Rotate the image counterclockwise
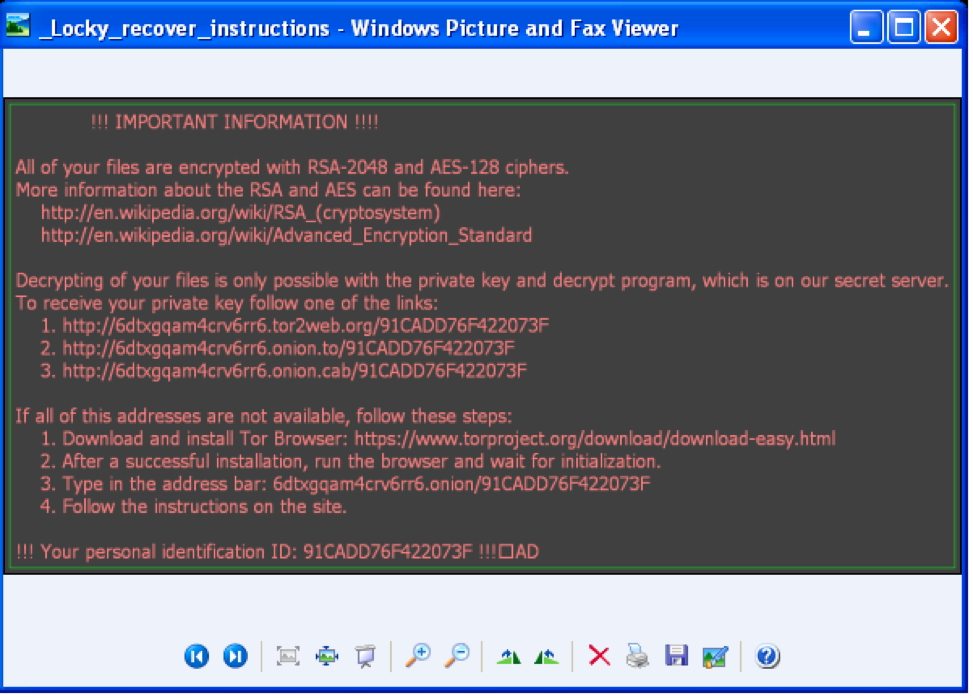Viewport: 973px width, 698px height. click(546, 656)
